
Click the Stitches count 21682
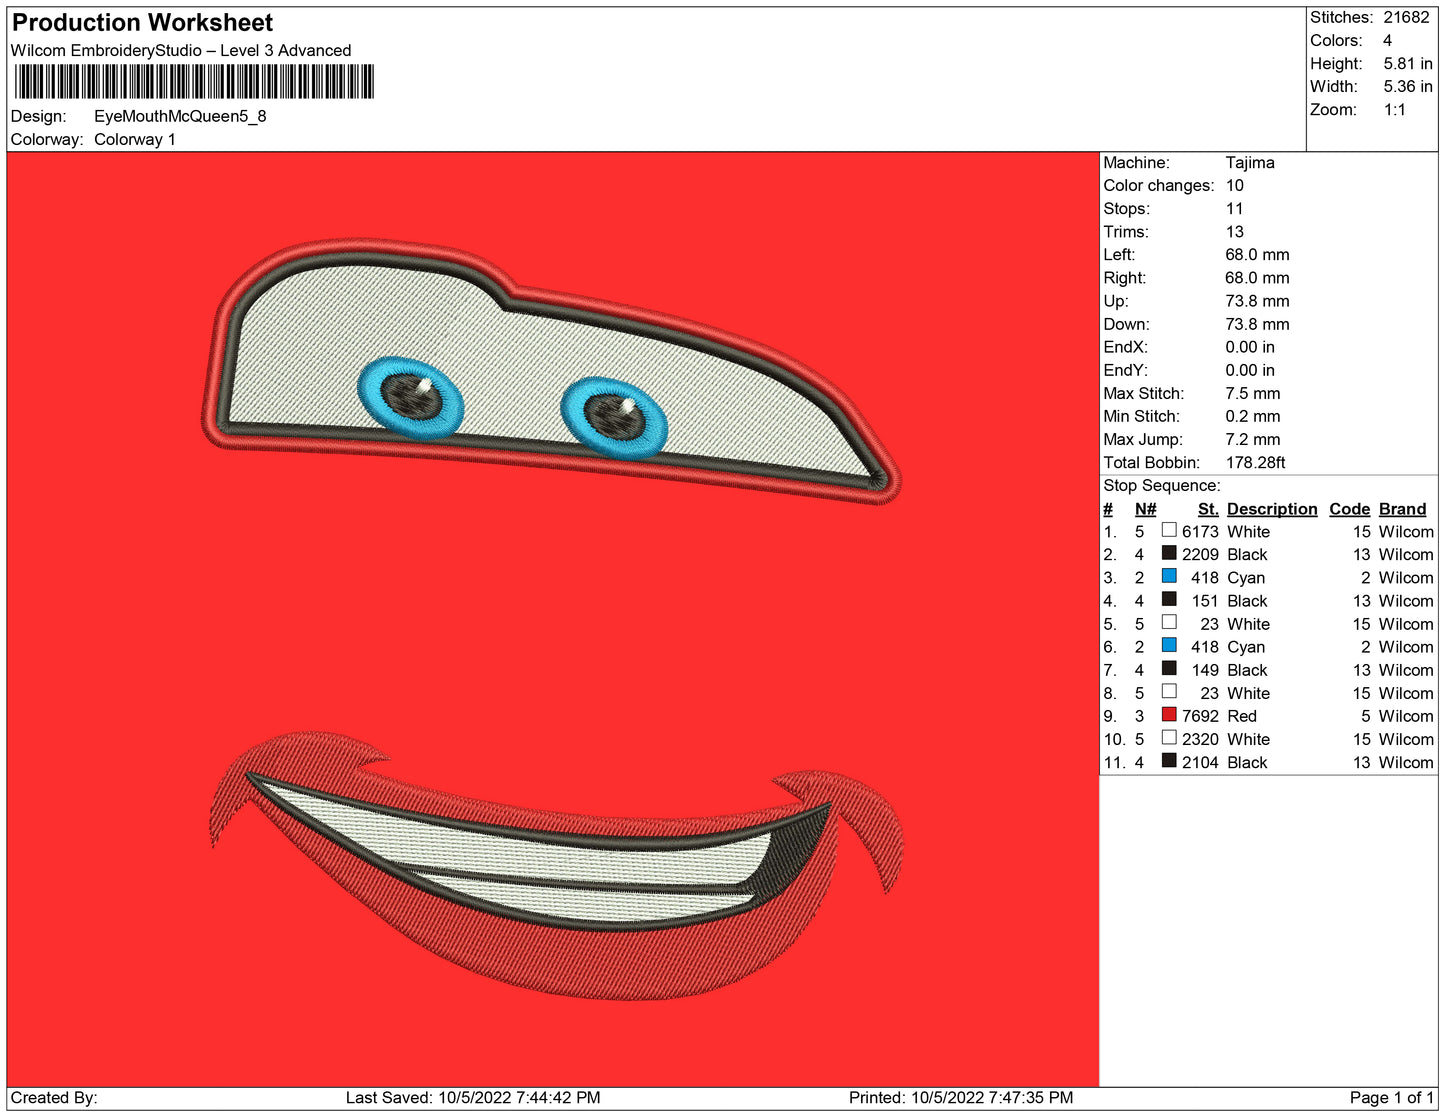pos(1406,17)
